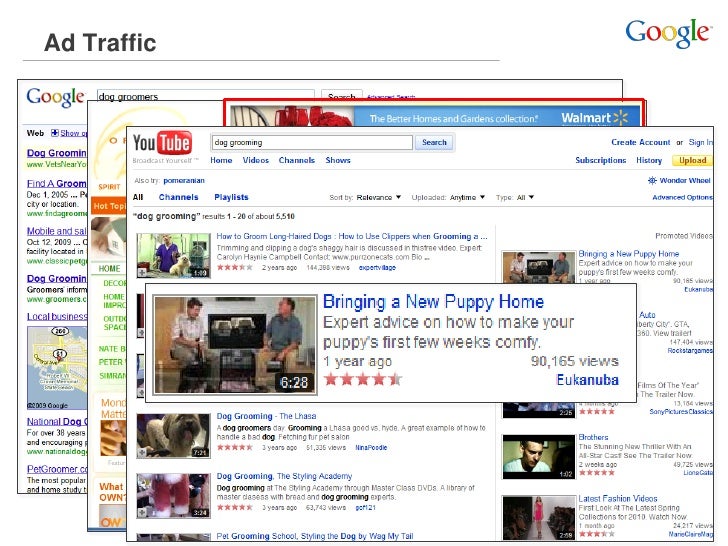This screenshot has height=546, width=728.
Task: Click the Eukanuba channel link in enlarged ad
Action: [x=587, y=380]
